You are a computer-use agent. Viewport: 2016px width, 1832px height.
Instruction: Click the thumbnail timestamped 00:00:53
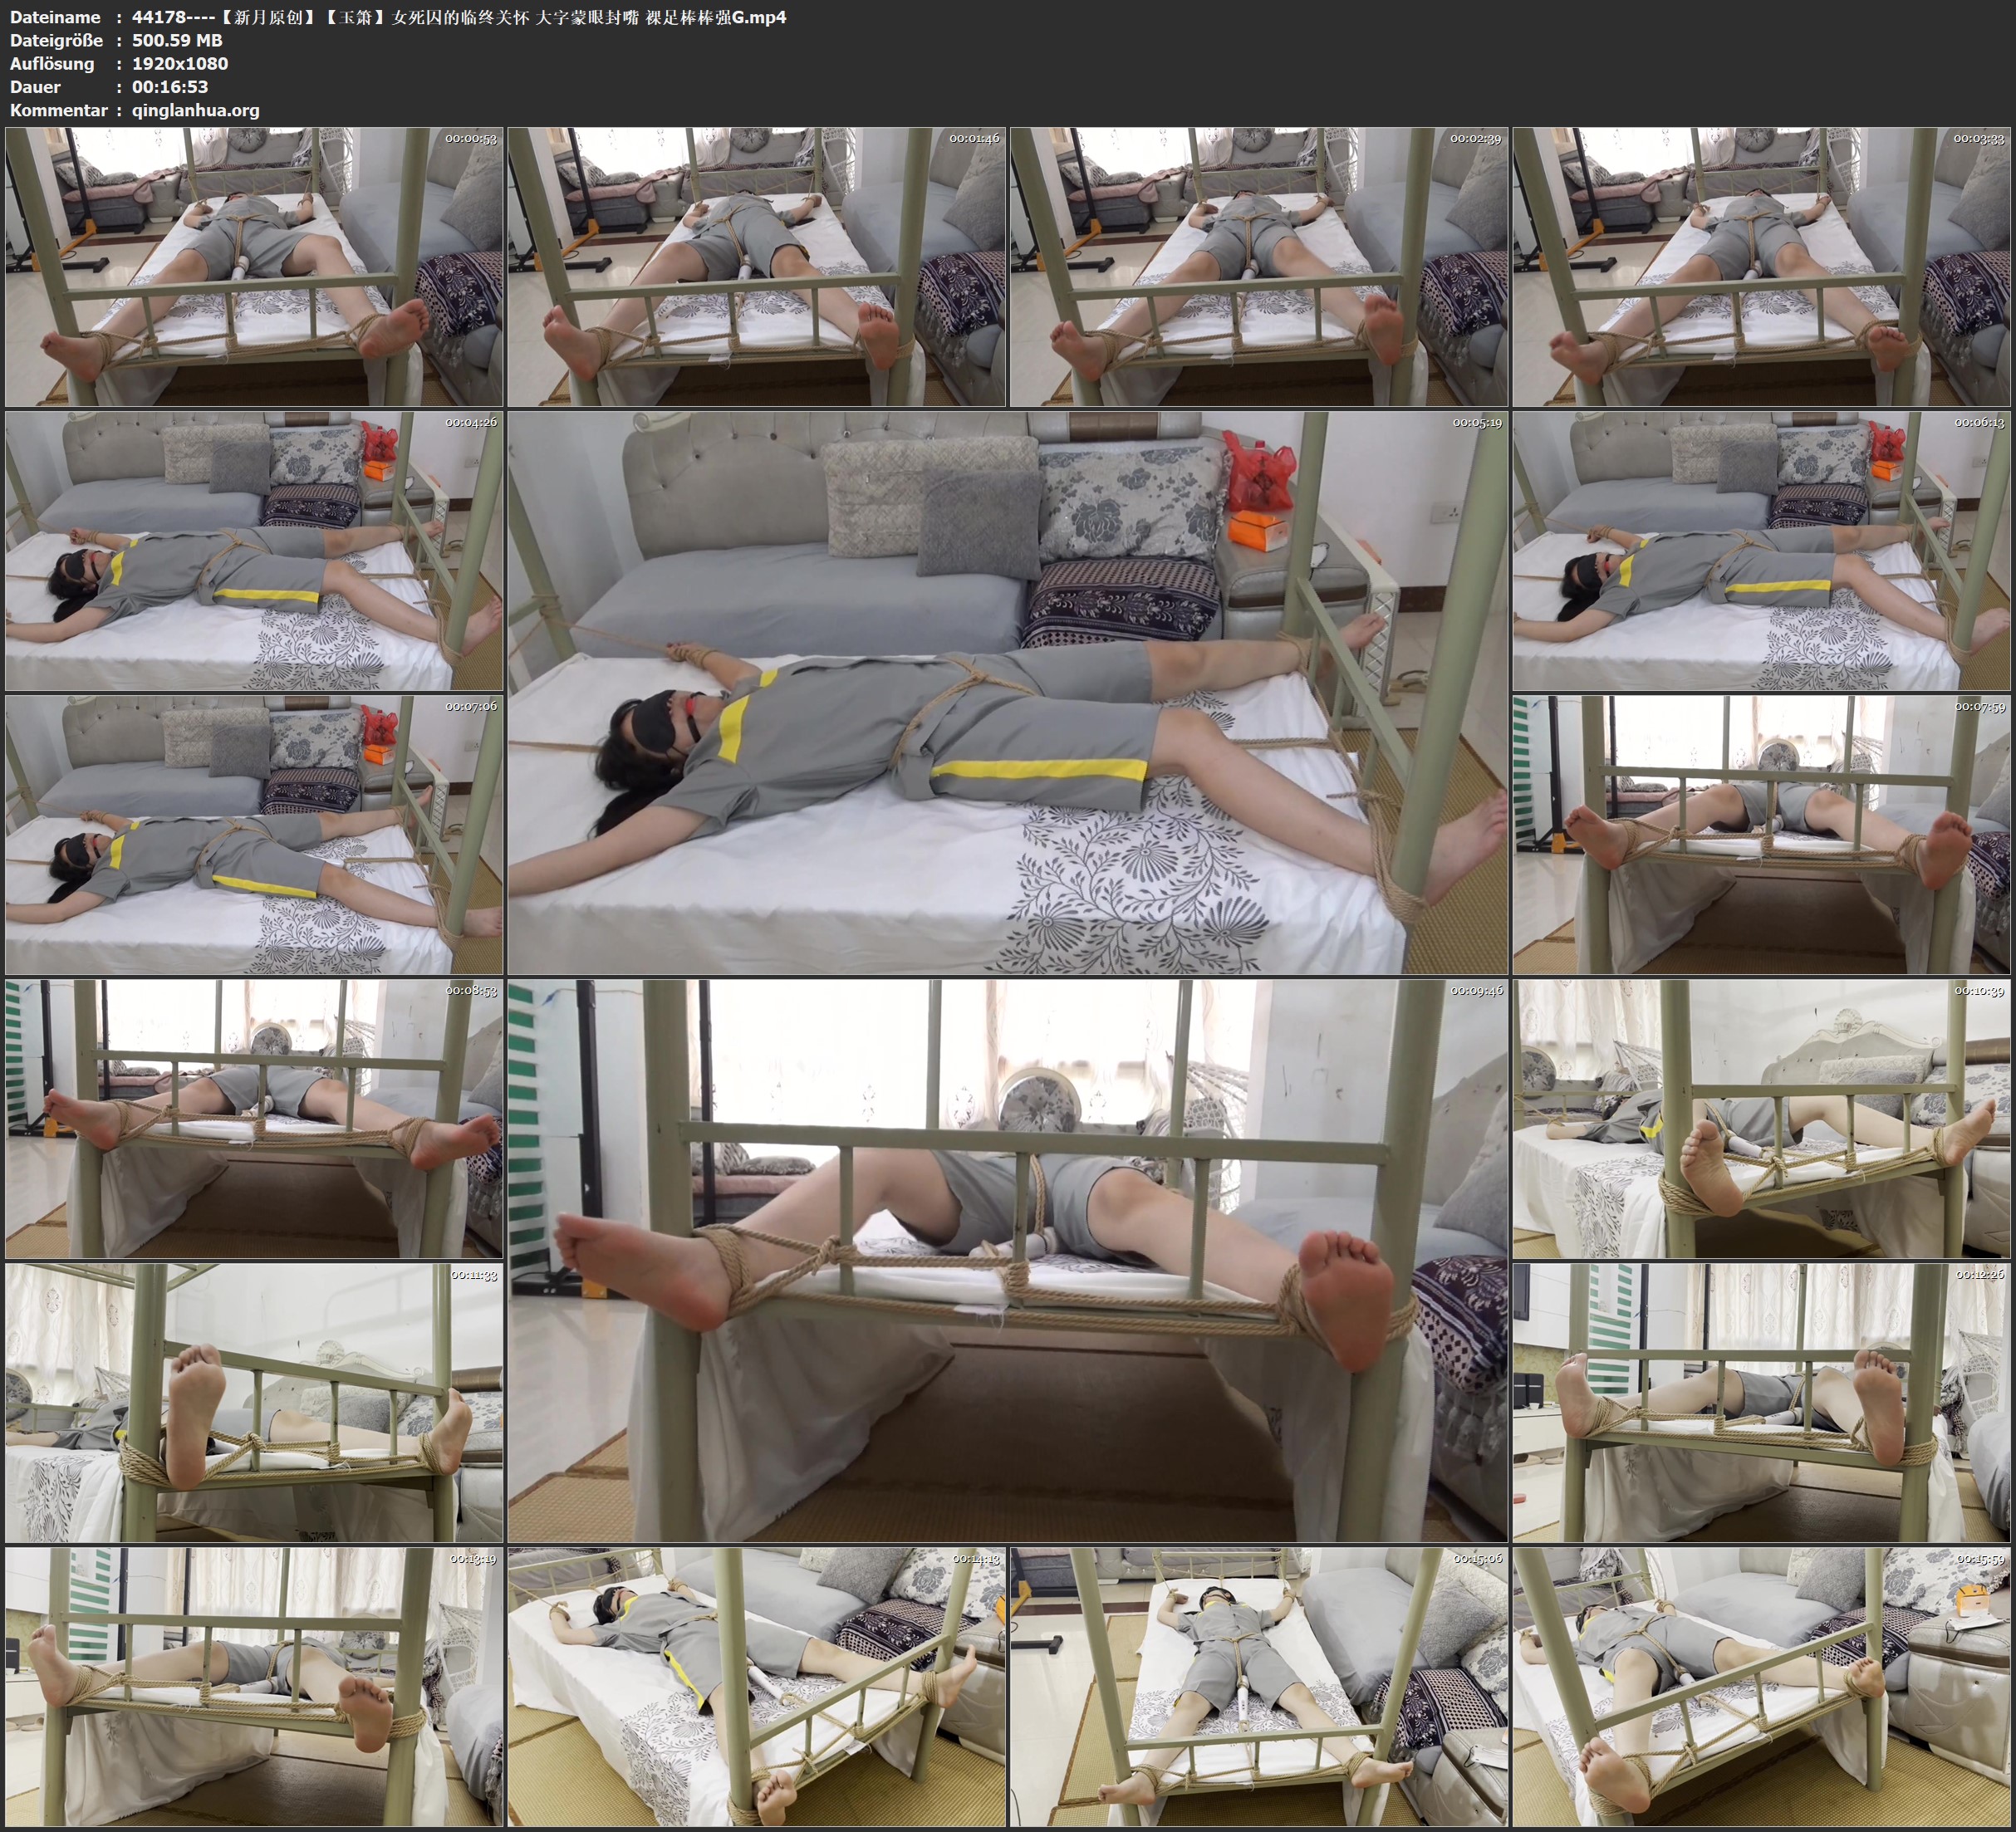[x=254, y=267]
